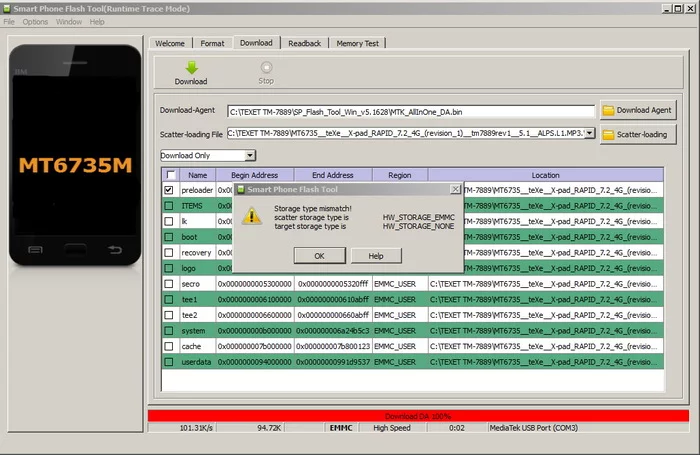Viewport: 700px width, 455px height.
Task: Click the tee2 EMMC_USER region cell
Action: pyautogui.click(x=400, y=315)
